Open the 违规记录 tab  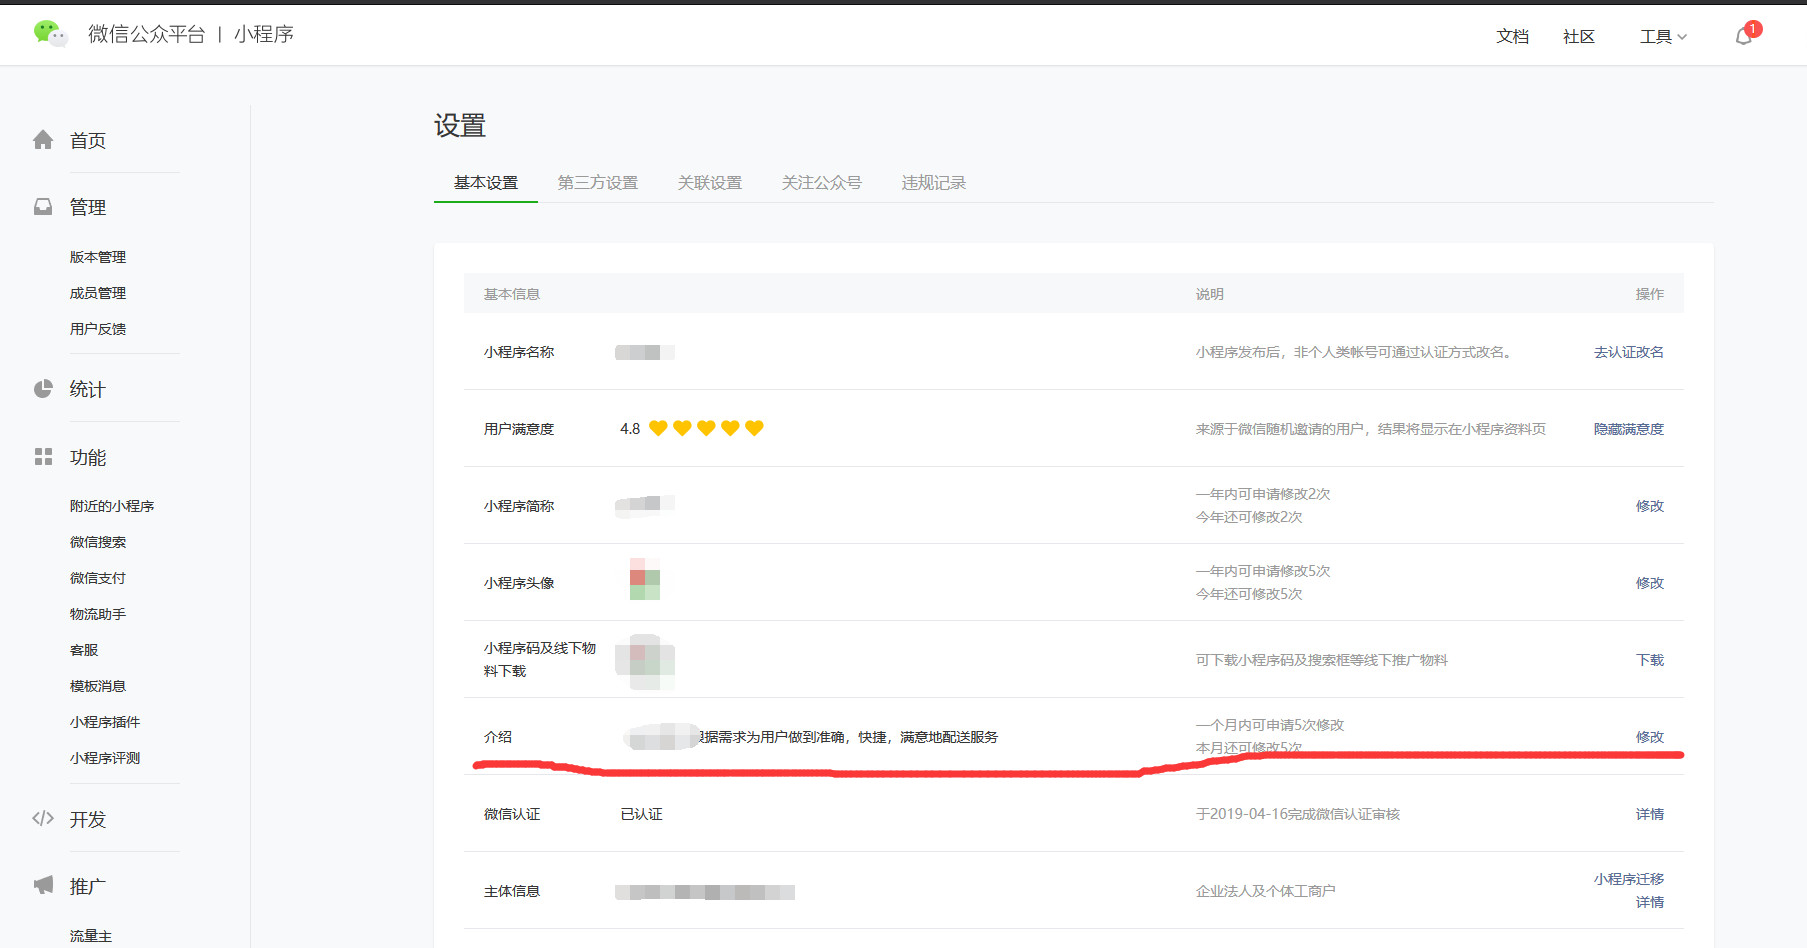tap(933, 183)
